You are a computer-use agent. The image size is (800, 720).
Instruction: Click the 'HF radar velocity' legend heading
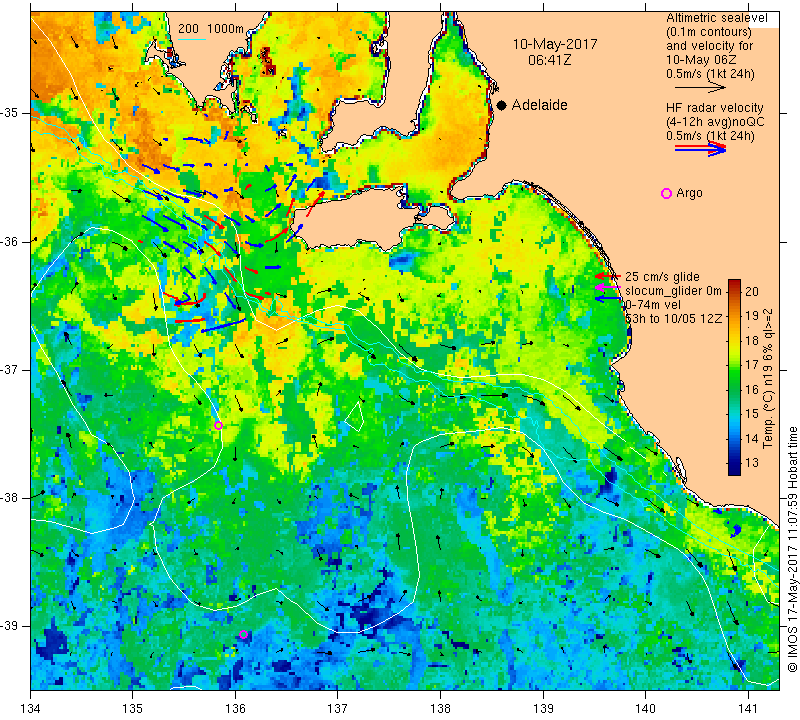coord(714,108)
